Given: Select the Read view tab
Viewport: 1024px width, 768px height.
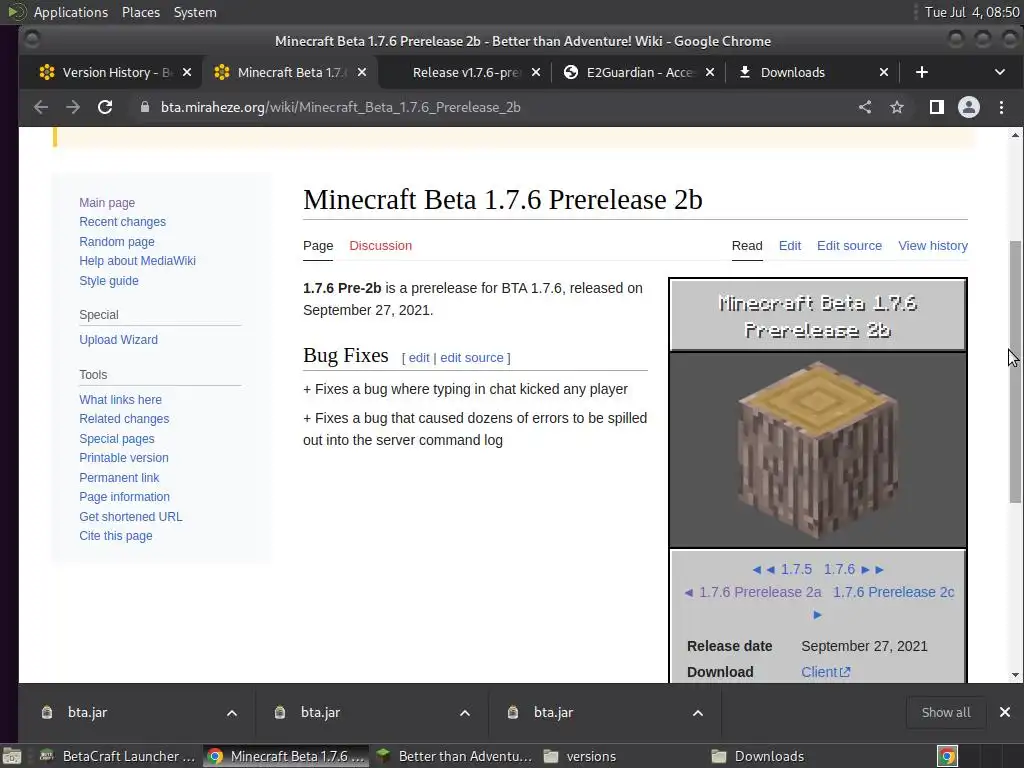Looking at the screenshot, I should [x=747, y=246].
